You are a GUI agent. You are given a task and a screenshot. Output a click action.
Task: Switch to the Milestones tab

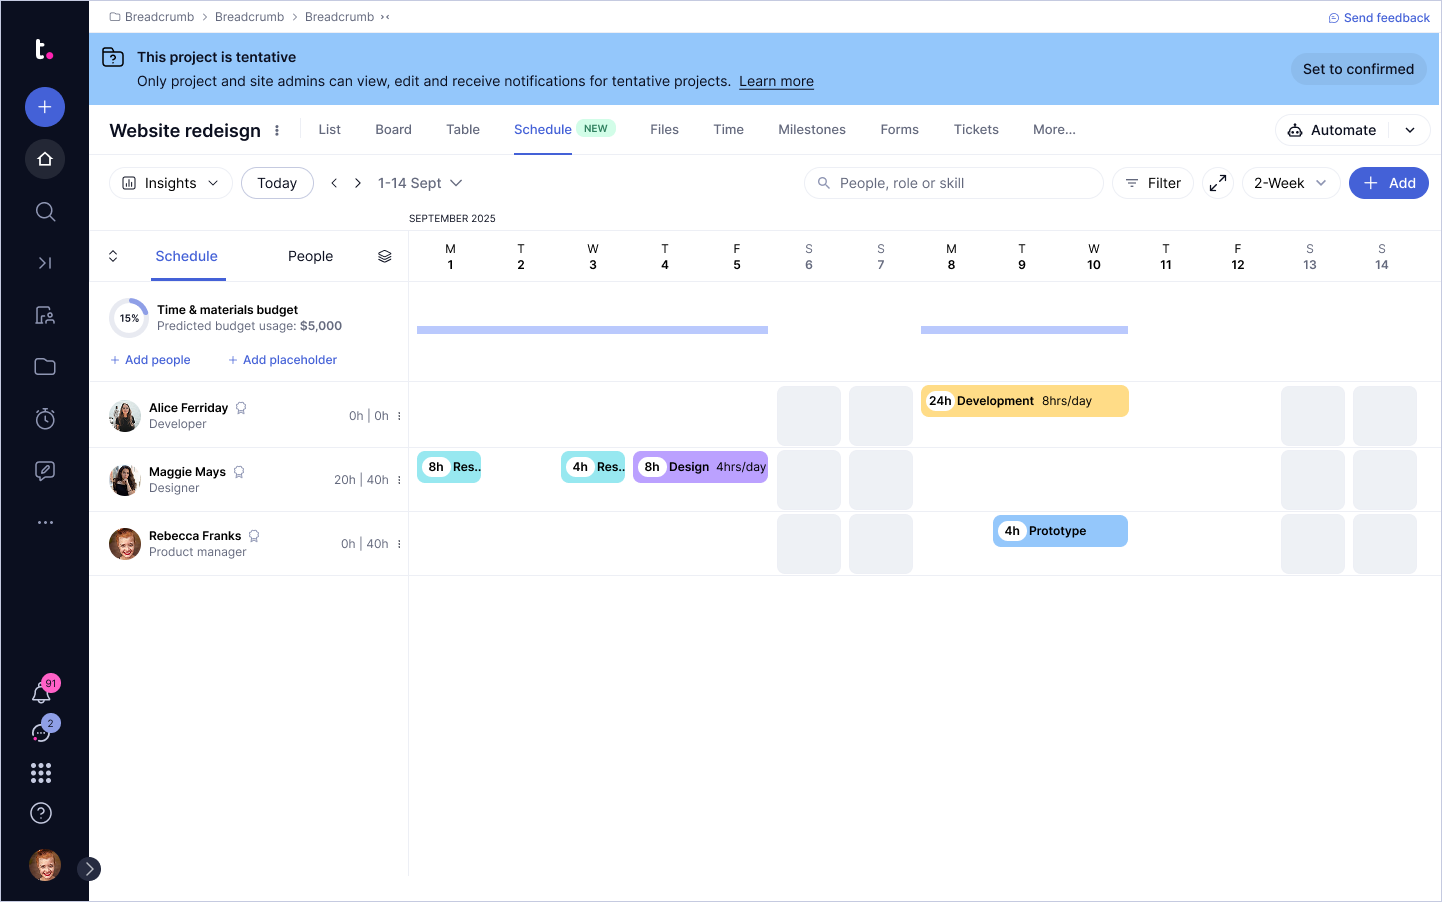click(811, 130)
